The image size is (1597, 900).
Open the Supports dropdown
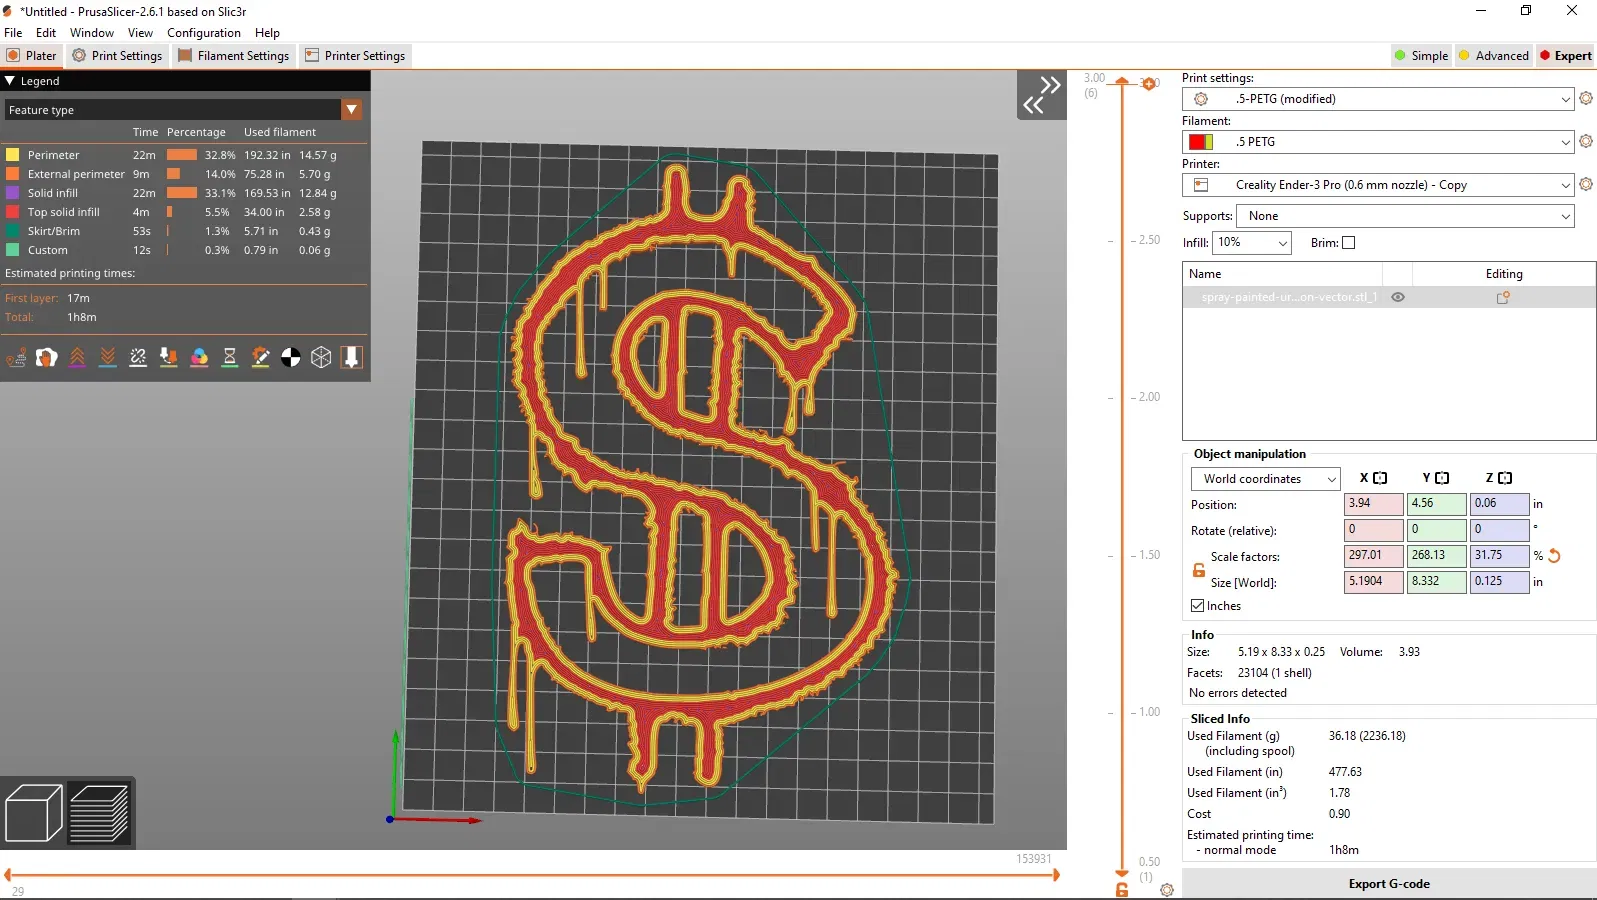tap(1405, 216)
